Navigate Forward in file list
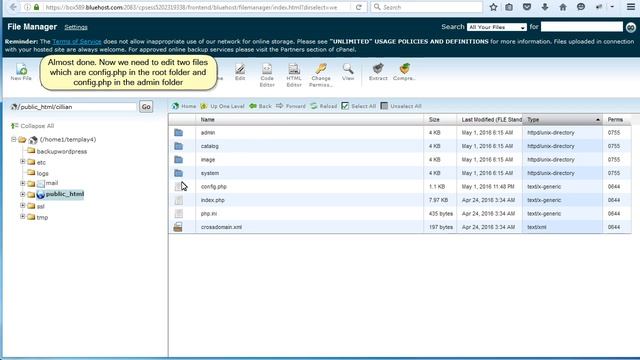The height and width of the screenshot is (360, 640). click(x=291, y=106)
